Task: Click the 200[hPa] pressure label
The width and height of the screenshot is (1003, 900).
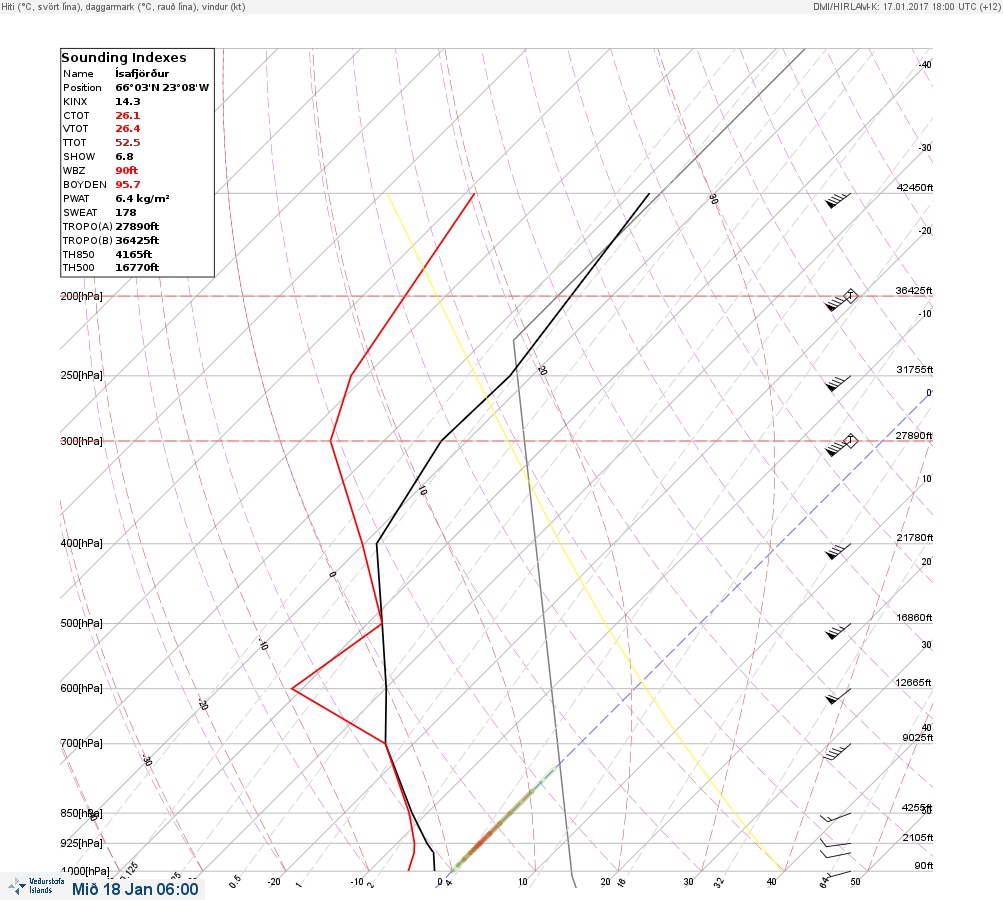Action: pyautogui.click(x=81, y=296)
